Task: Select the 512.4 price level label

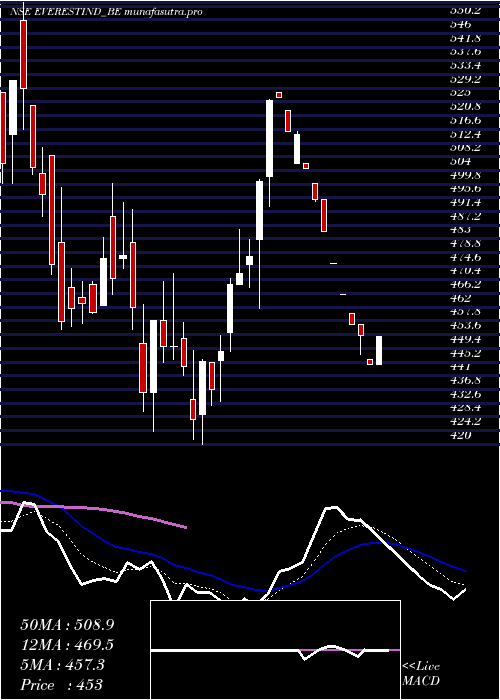Action: 465,134
